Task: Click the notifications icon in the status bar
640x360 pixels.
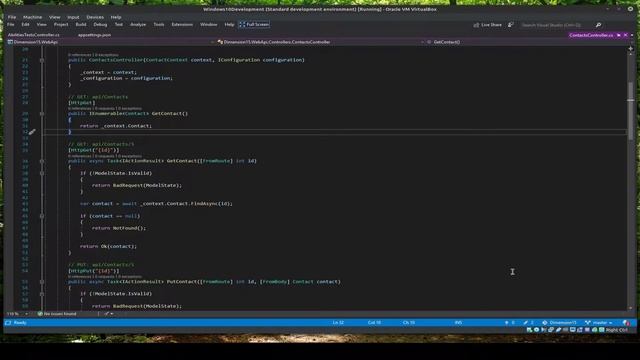Action: point(627,323)
